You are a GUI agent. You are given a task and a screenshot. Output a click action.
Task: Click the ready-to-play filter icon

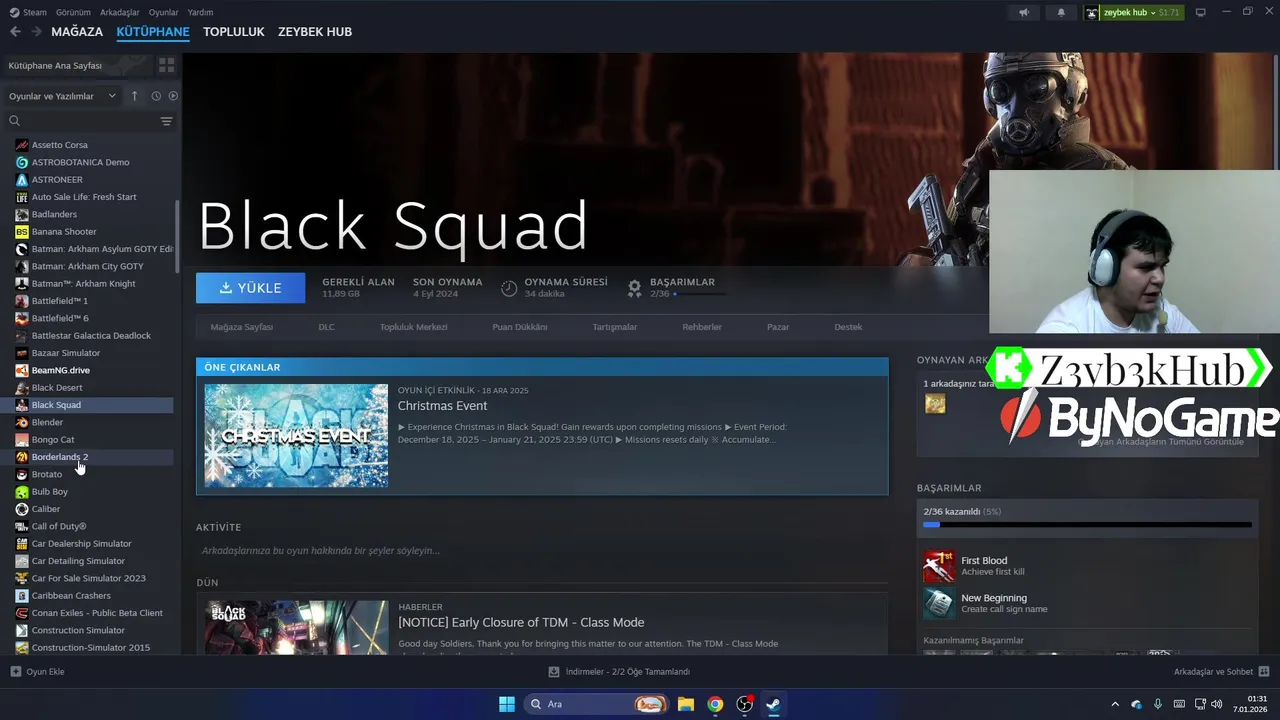click(x=173, y=96)
